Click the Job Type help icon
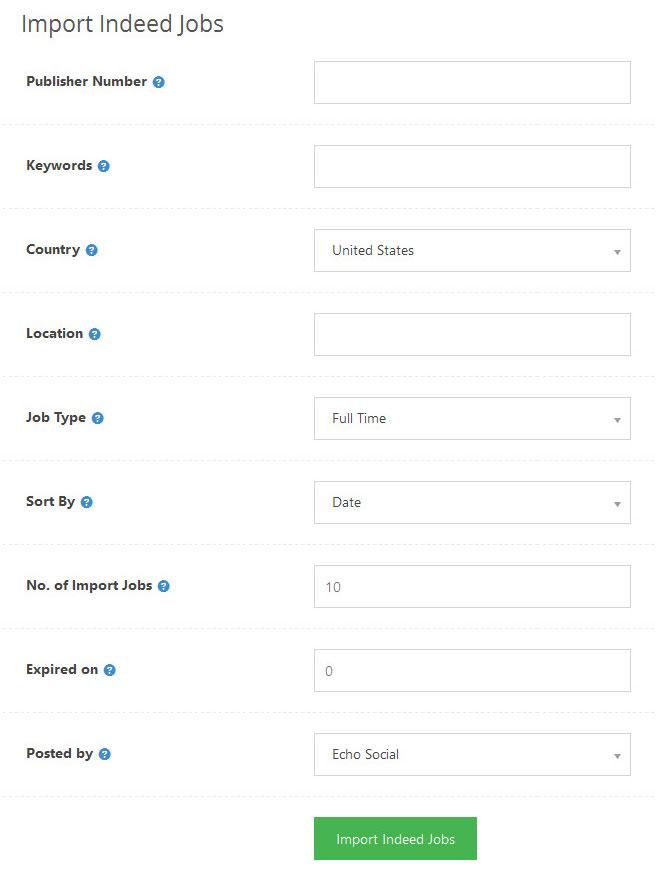The width and height of the screenshot is (656, 878). [x=98, y=418]
